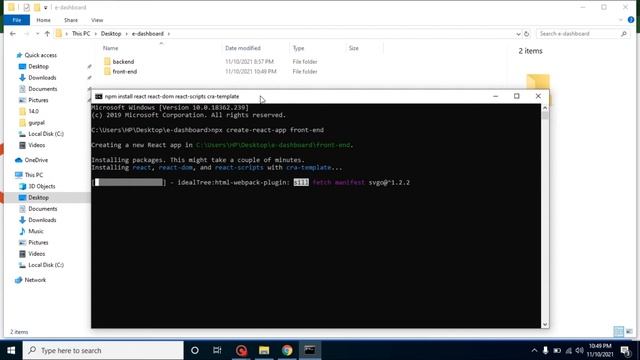Refresh the e-dashboard folder view
640x360 pixels.
[x=527, y=34]
